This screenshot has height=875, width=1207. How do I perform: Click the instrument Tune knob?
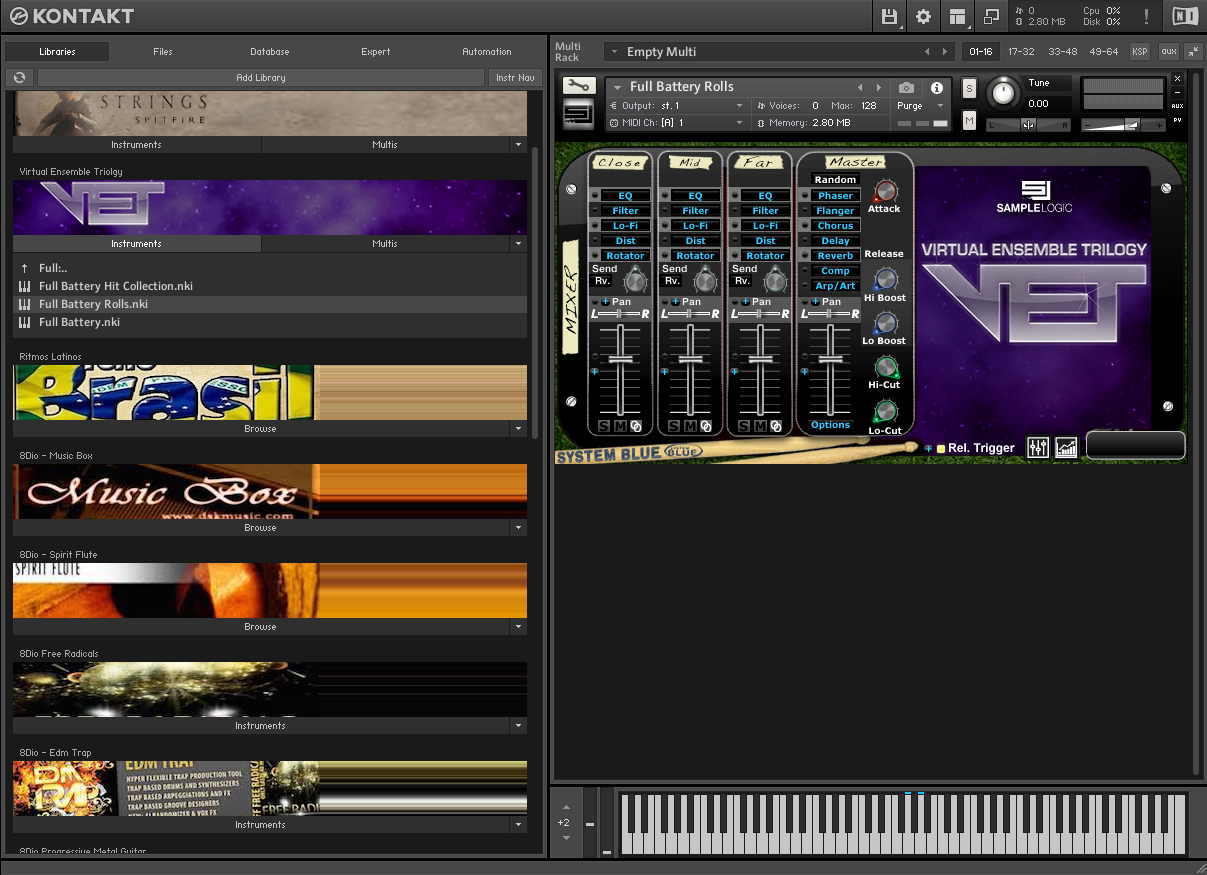[1003, 94]
